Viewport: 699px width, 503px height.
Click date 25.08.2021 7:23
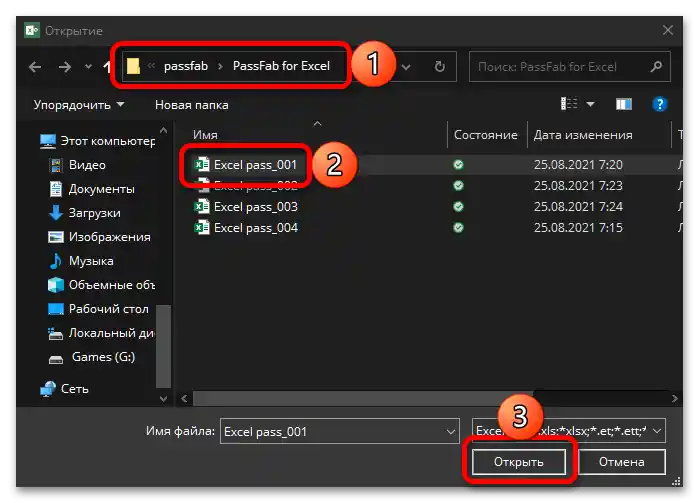(x=578, y=186)
